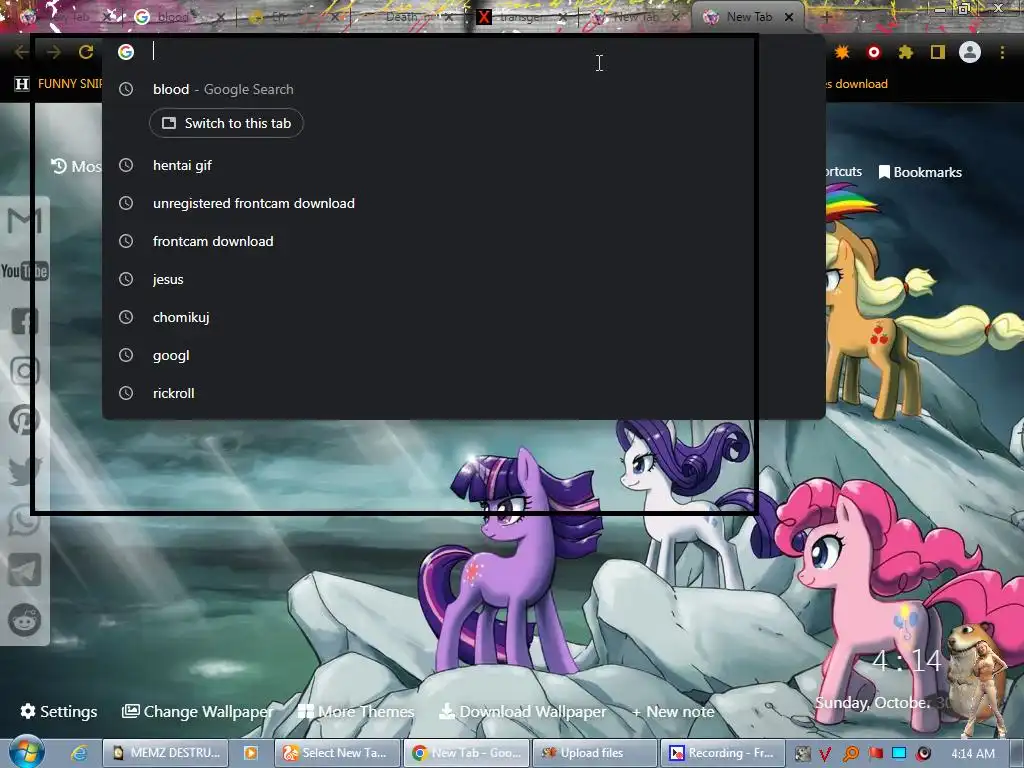Open Instagram from the sidebar
The height and width of the screenshot is (768, 1024).
25,371
